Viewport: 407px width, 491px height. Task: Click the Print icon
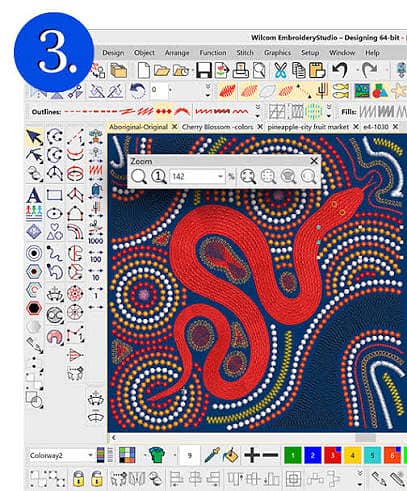point(240,71)
